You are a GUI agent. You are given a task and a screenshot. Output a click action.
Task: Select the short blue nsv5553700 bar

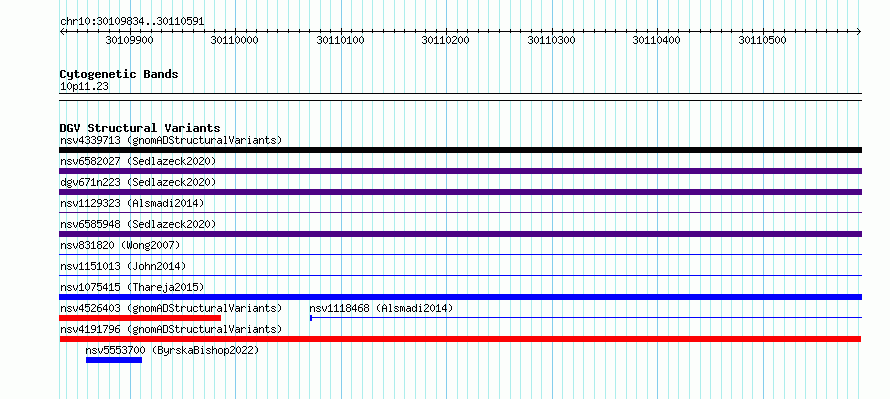coord(114,360)
